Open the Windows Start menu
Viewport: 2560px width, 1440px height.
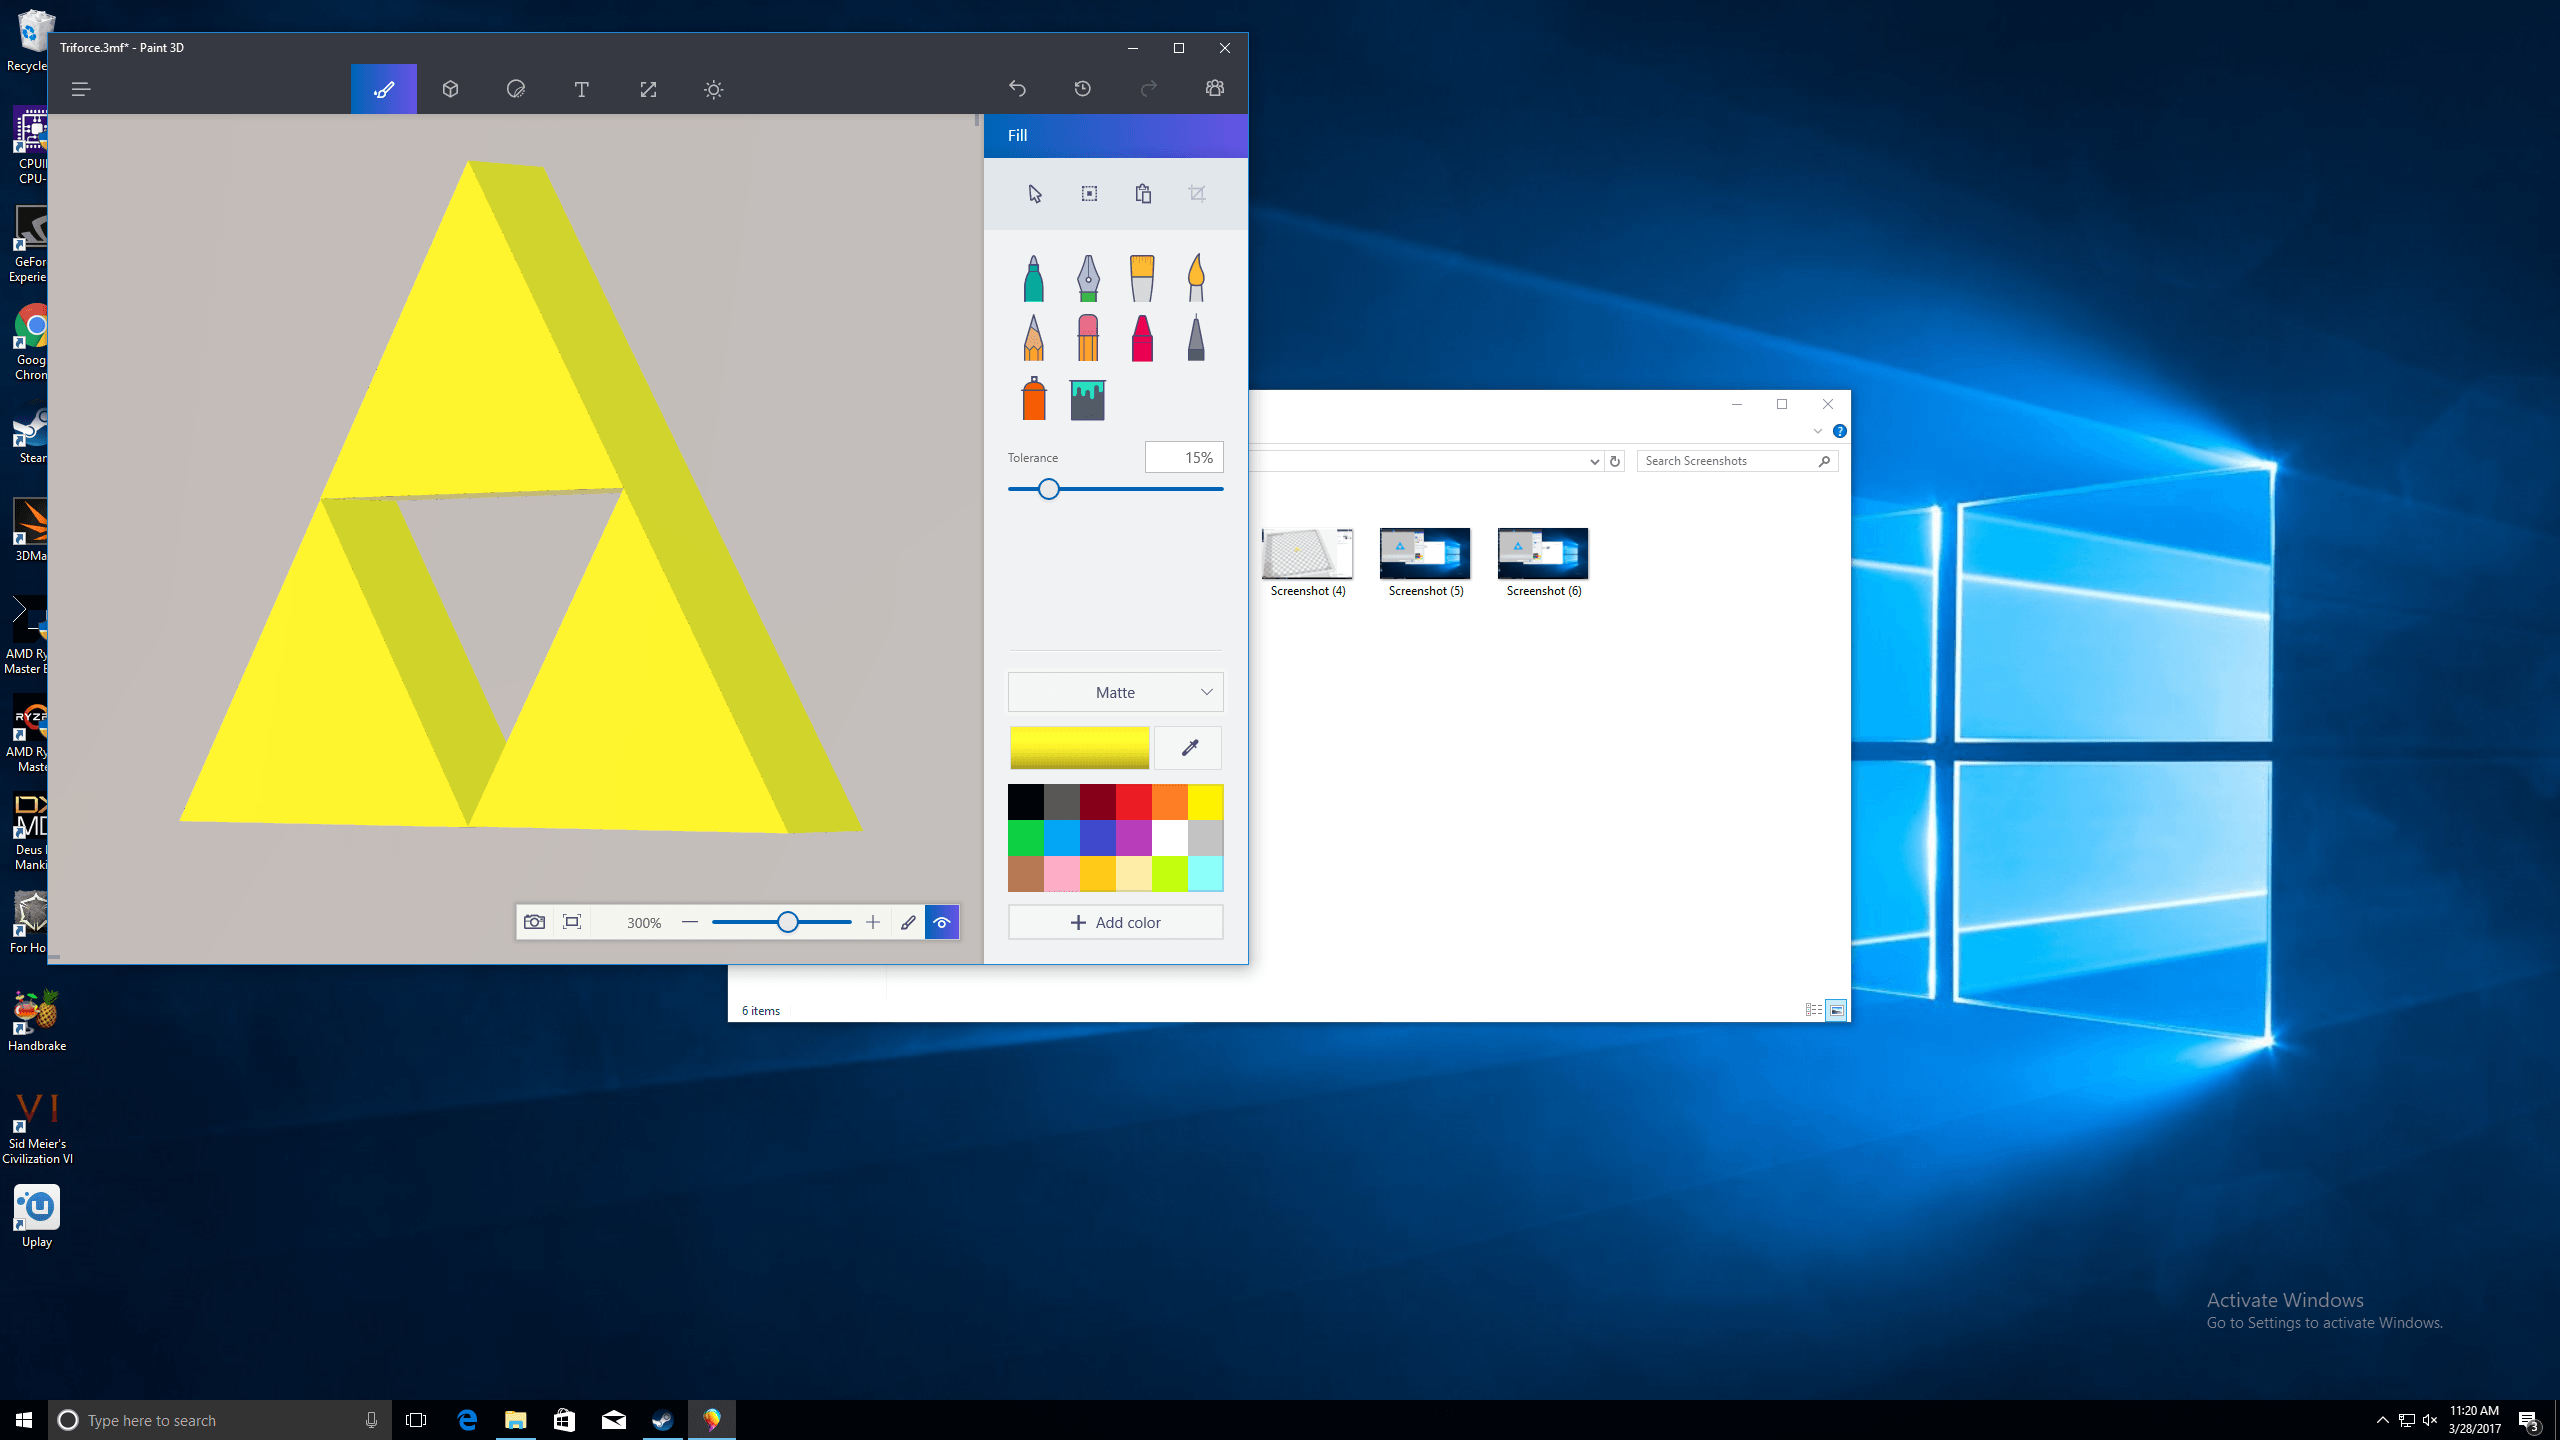click(24, 1420)
